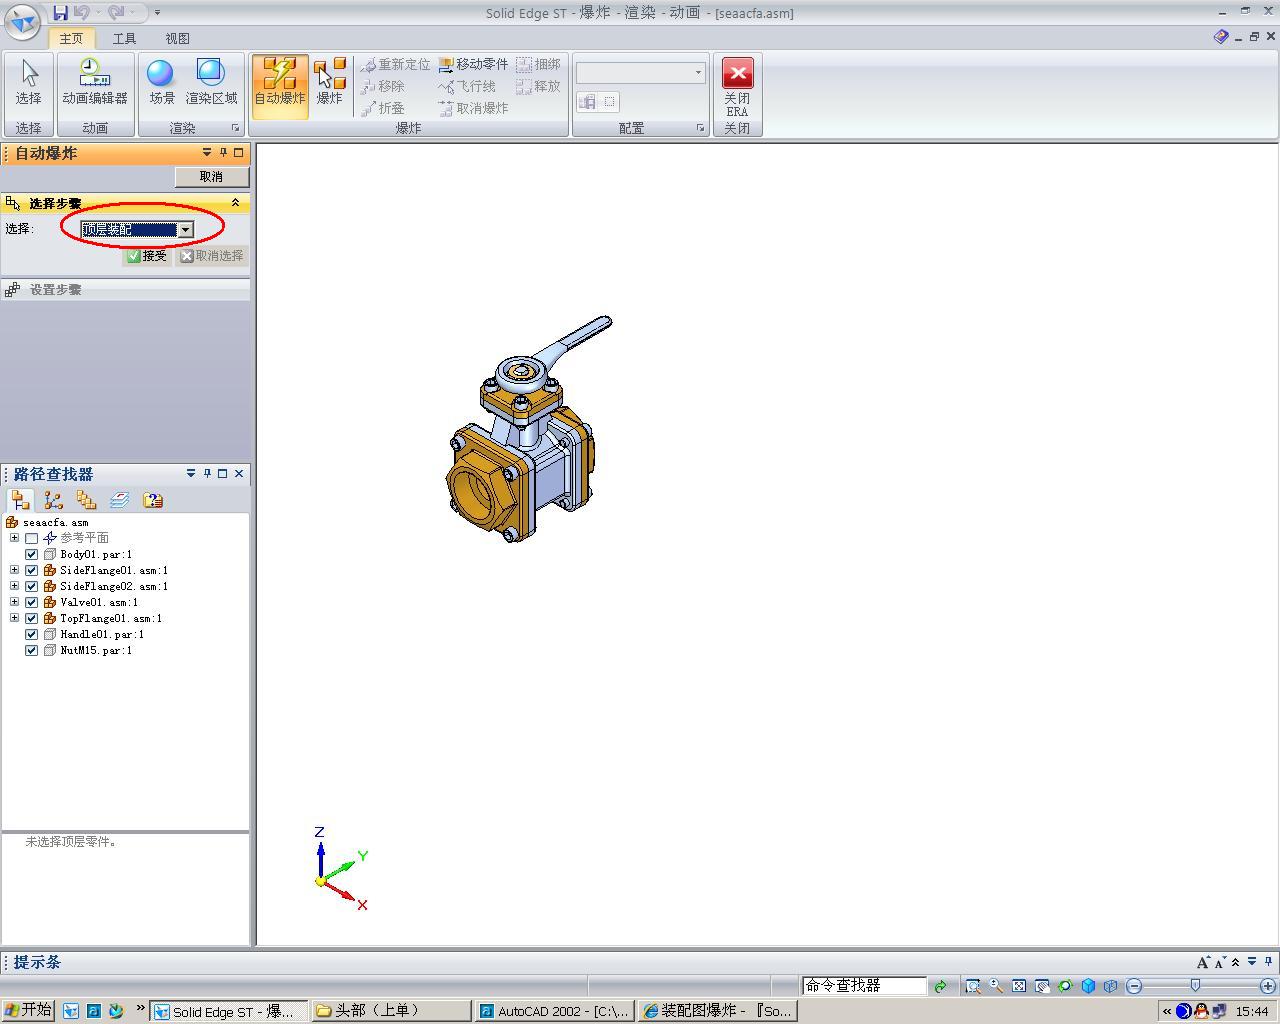This screenshot has height=1024, width=1280.
Task: Uncheck the NutM15.par:1 checkbox
Action: [x=31, y=650]
